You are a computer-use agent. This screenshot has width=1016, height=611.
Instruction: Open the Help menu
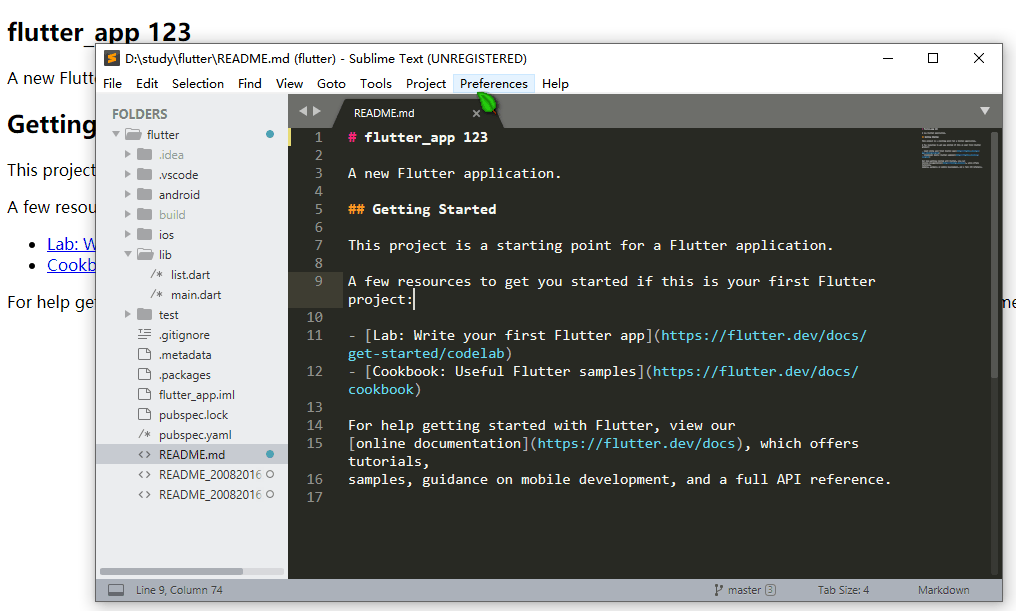555,84
